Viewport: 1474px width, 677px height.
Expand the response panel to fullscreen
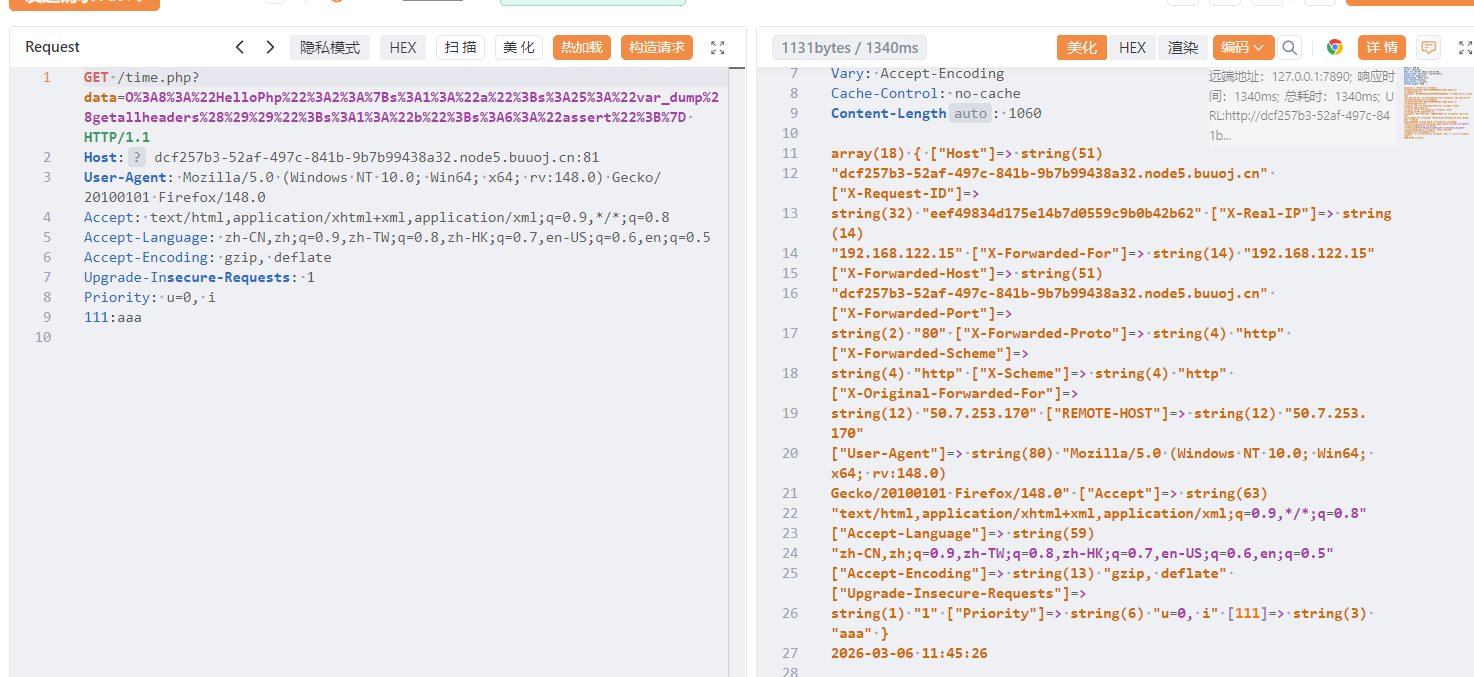click(x=1465, y=47)
